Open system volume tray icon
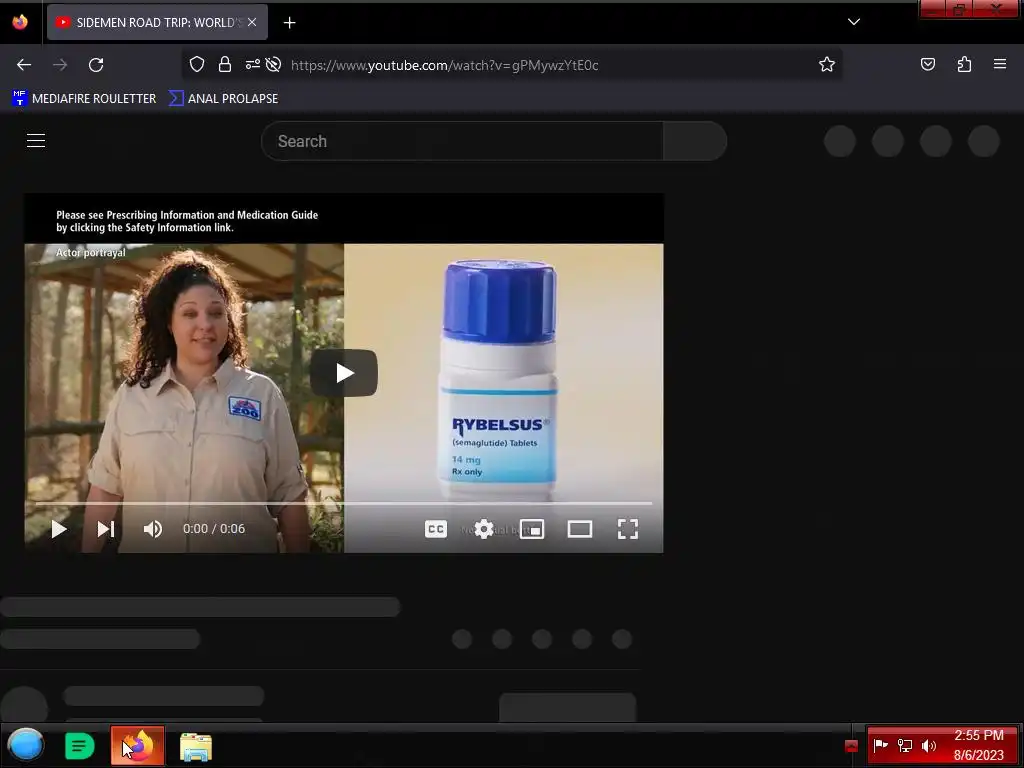The height and width of the screenshot is (768, 1024). coord(929,745)
